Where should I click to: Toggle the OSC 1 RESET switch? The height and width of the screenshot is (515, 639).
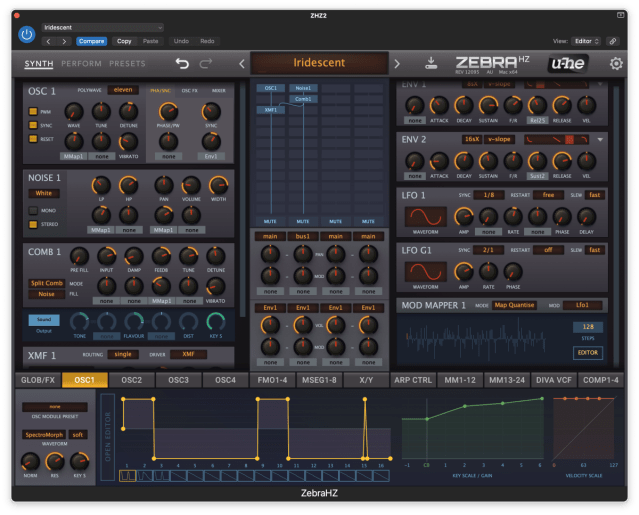pos(33,139)
